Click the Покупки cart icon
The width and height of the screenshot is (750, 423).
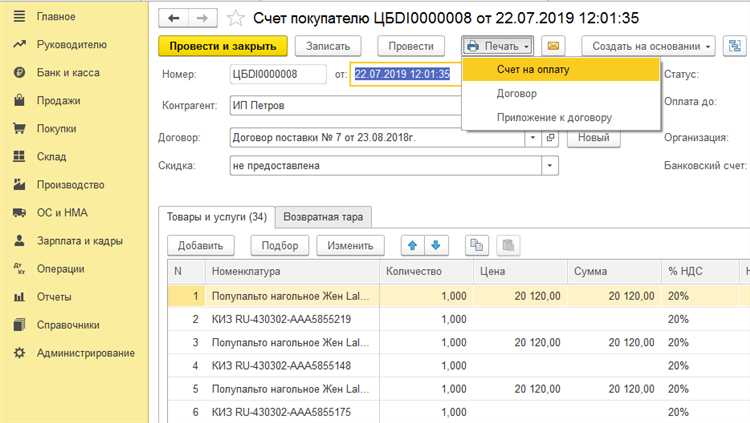19,129
